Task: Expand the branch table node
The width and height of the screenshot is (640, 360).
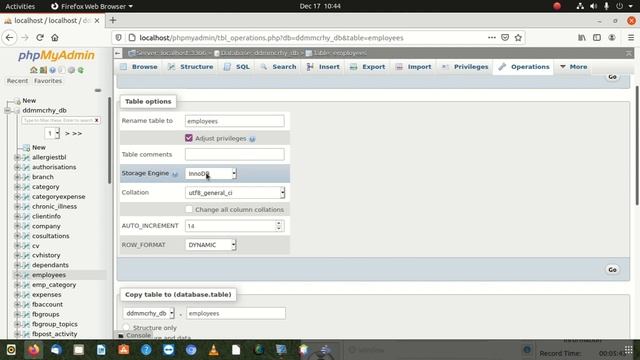Action: (17, 177)
